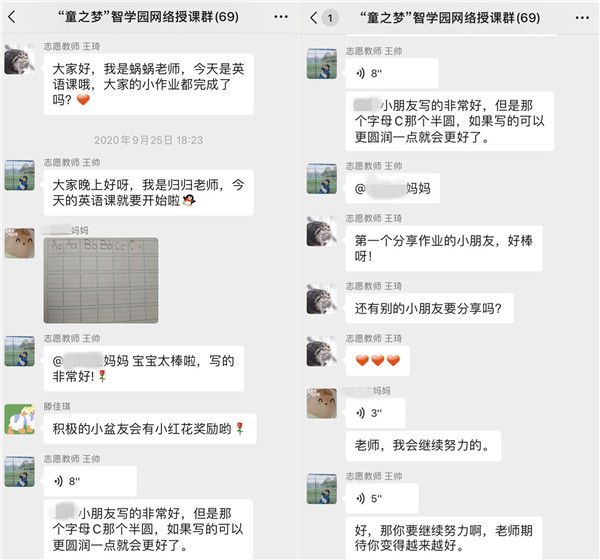
Task: Tap the three hearts message bubble
Action: click(377, 361)
